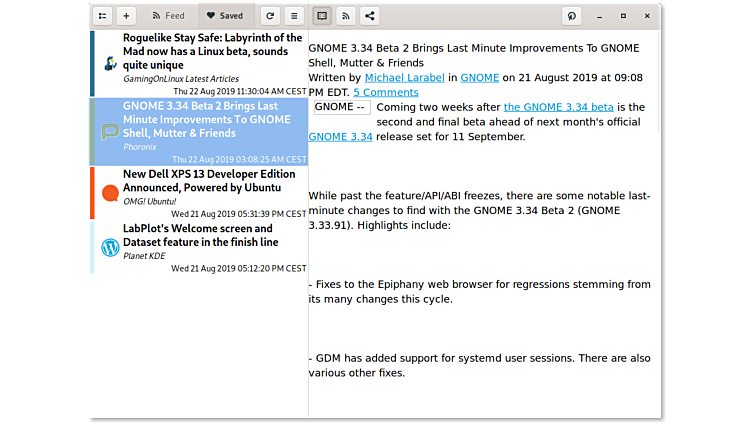Click the Planet KDE WordPress icon
Image resolution: width=752 pixels, height=423 pixels.
point(110,247)
